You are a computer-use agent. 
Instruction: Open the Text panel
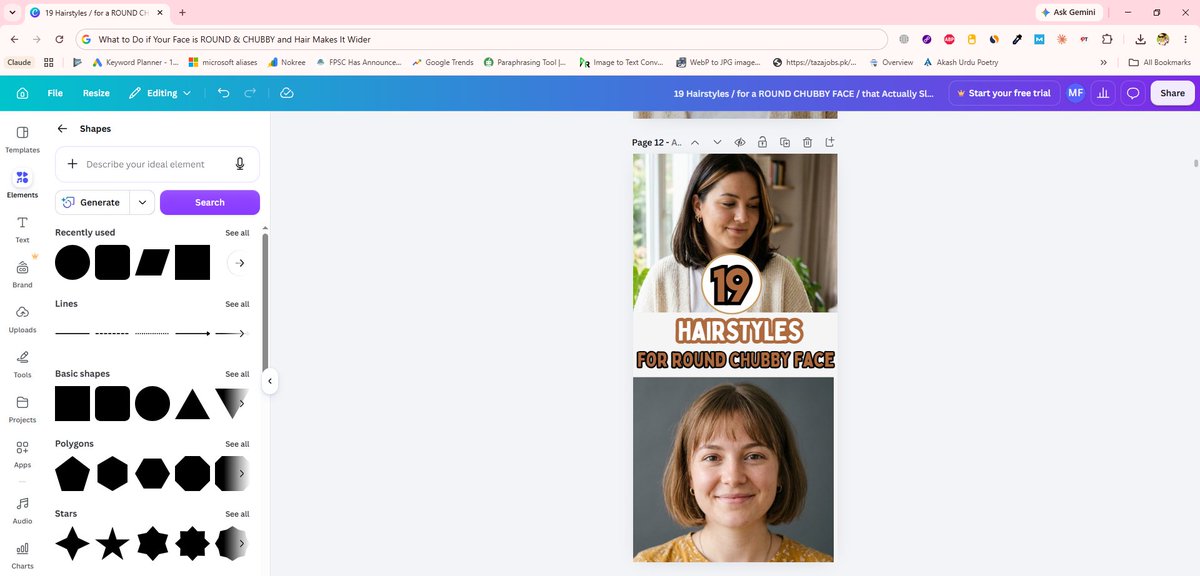[x=22, y=229]
